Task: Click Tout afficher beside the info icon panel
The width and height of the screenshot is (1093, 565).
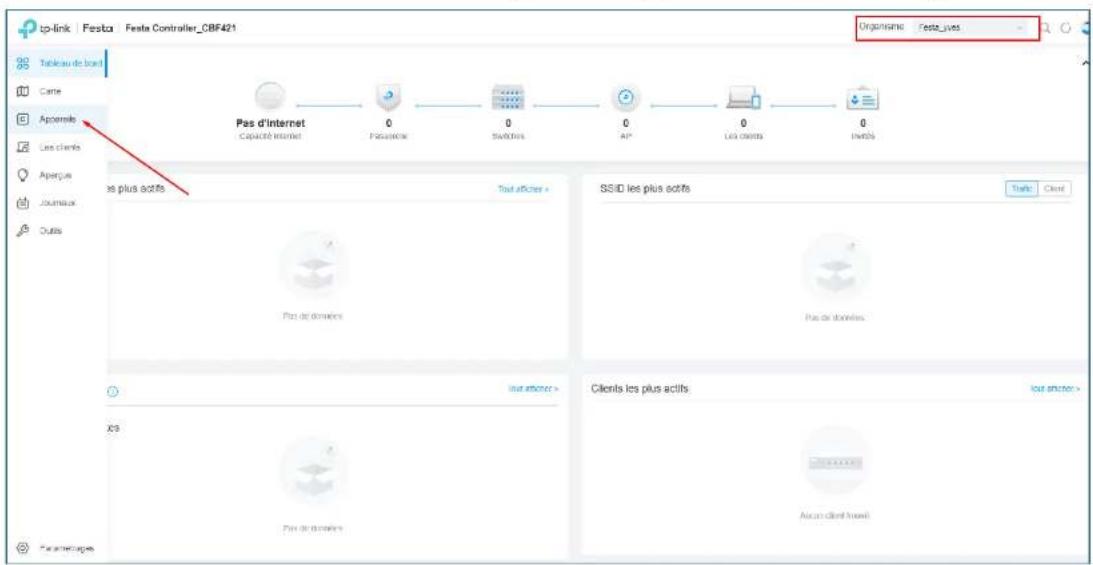Action: click(x=534, y=387)
